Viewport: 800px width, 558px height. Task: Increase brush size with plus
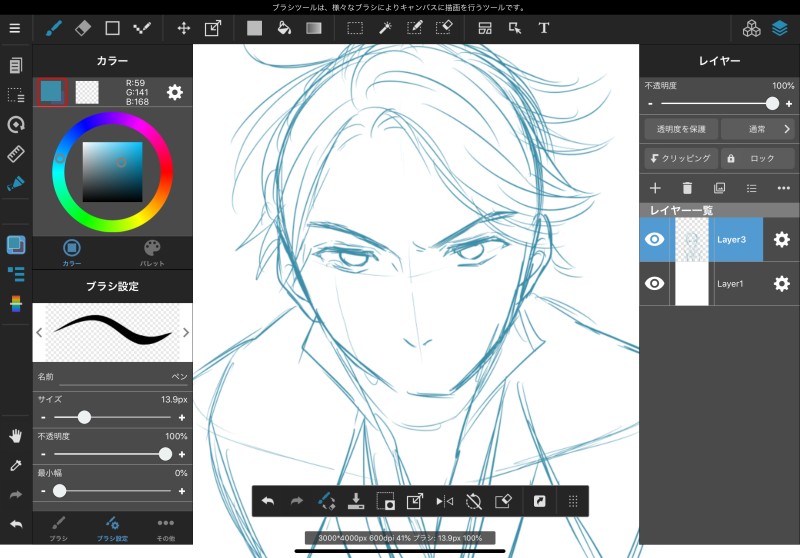[x=182, y=418]
